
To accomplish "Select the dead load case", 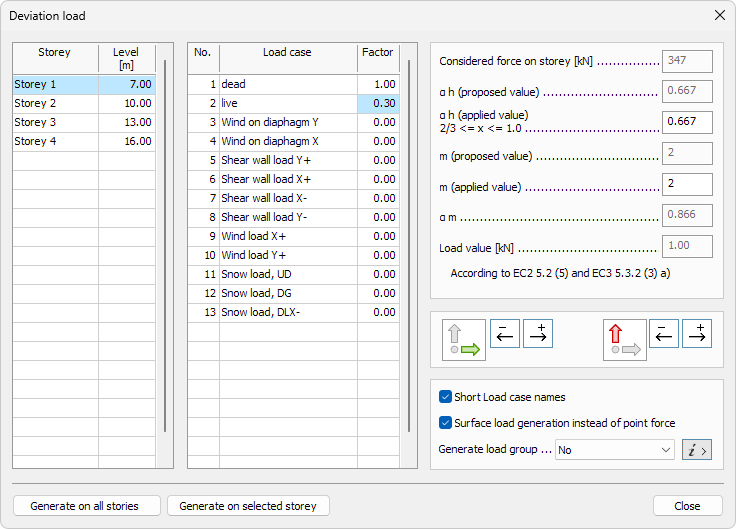I will coord(294,84).
